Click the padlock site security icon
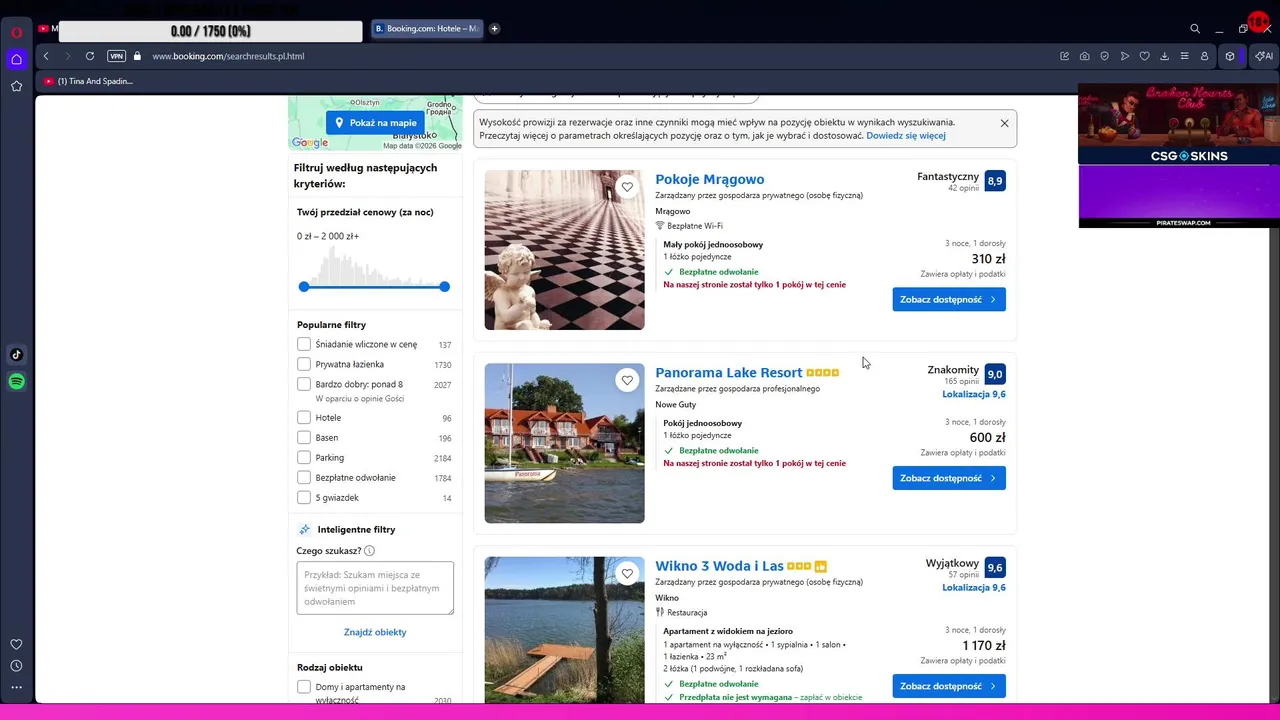1280x720 pixels. (x=137, y=56)
